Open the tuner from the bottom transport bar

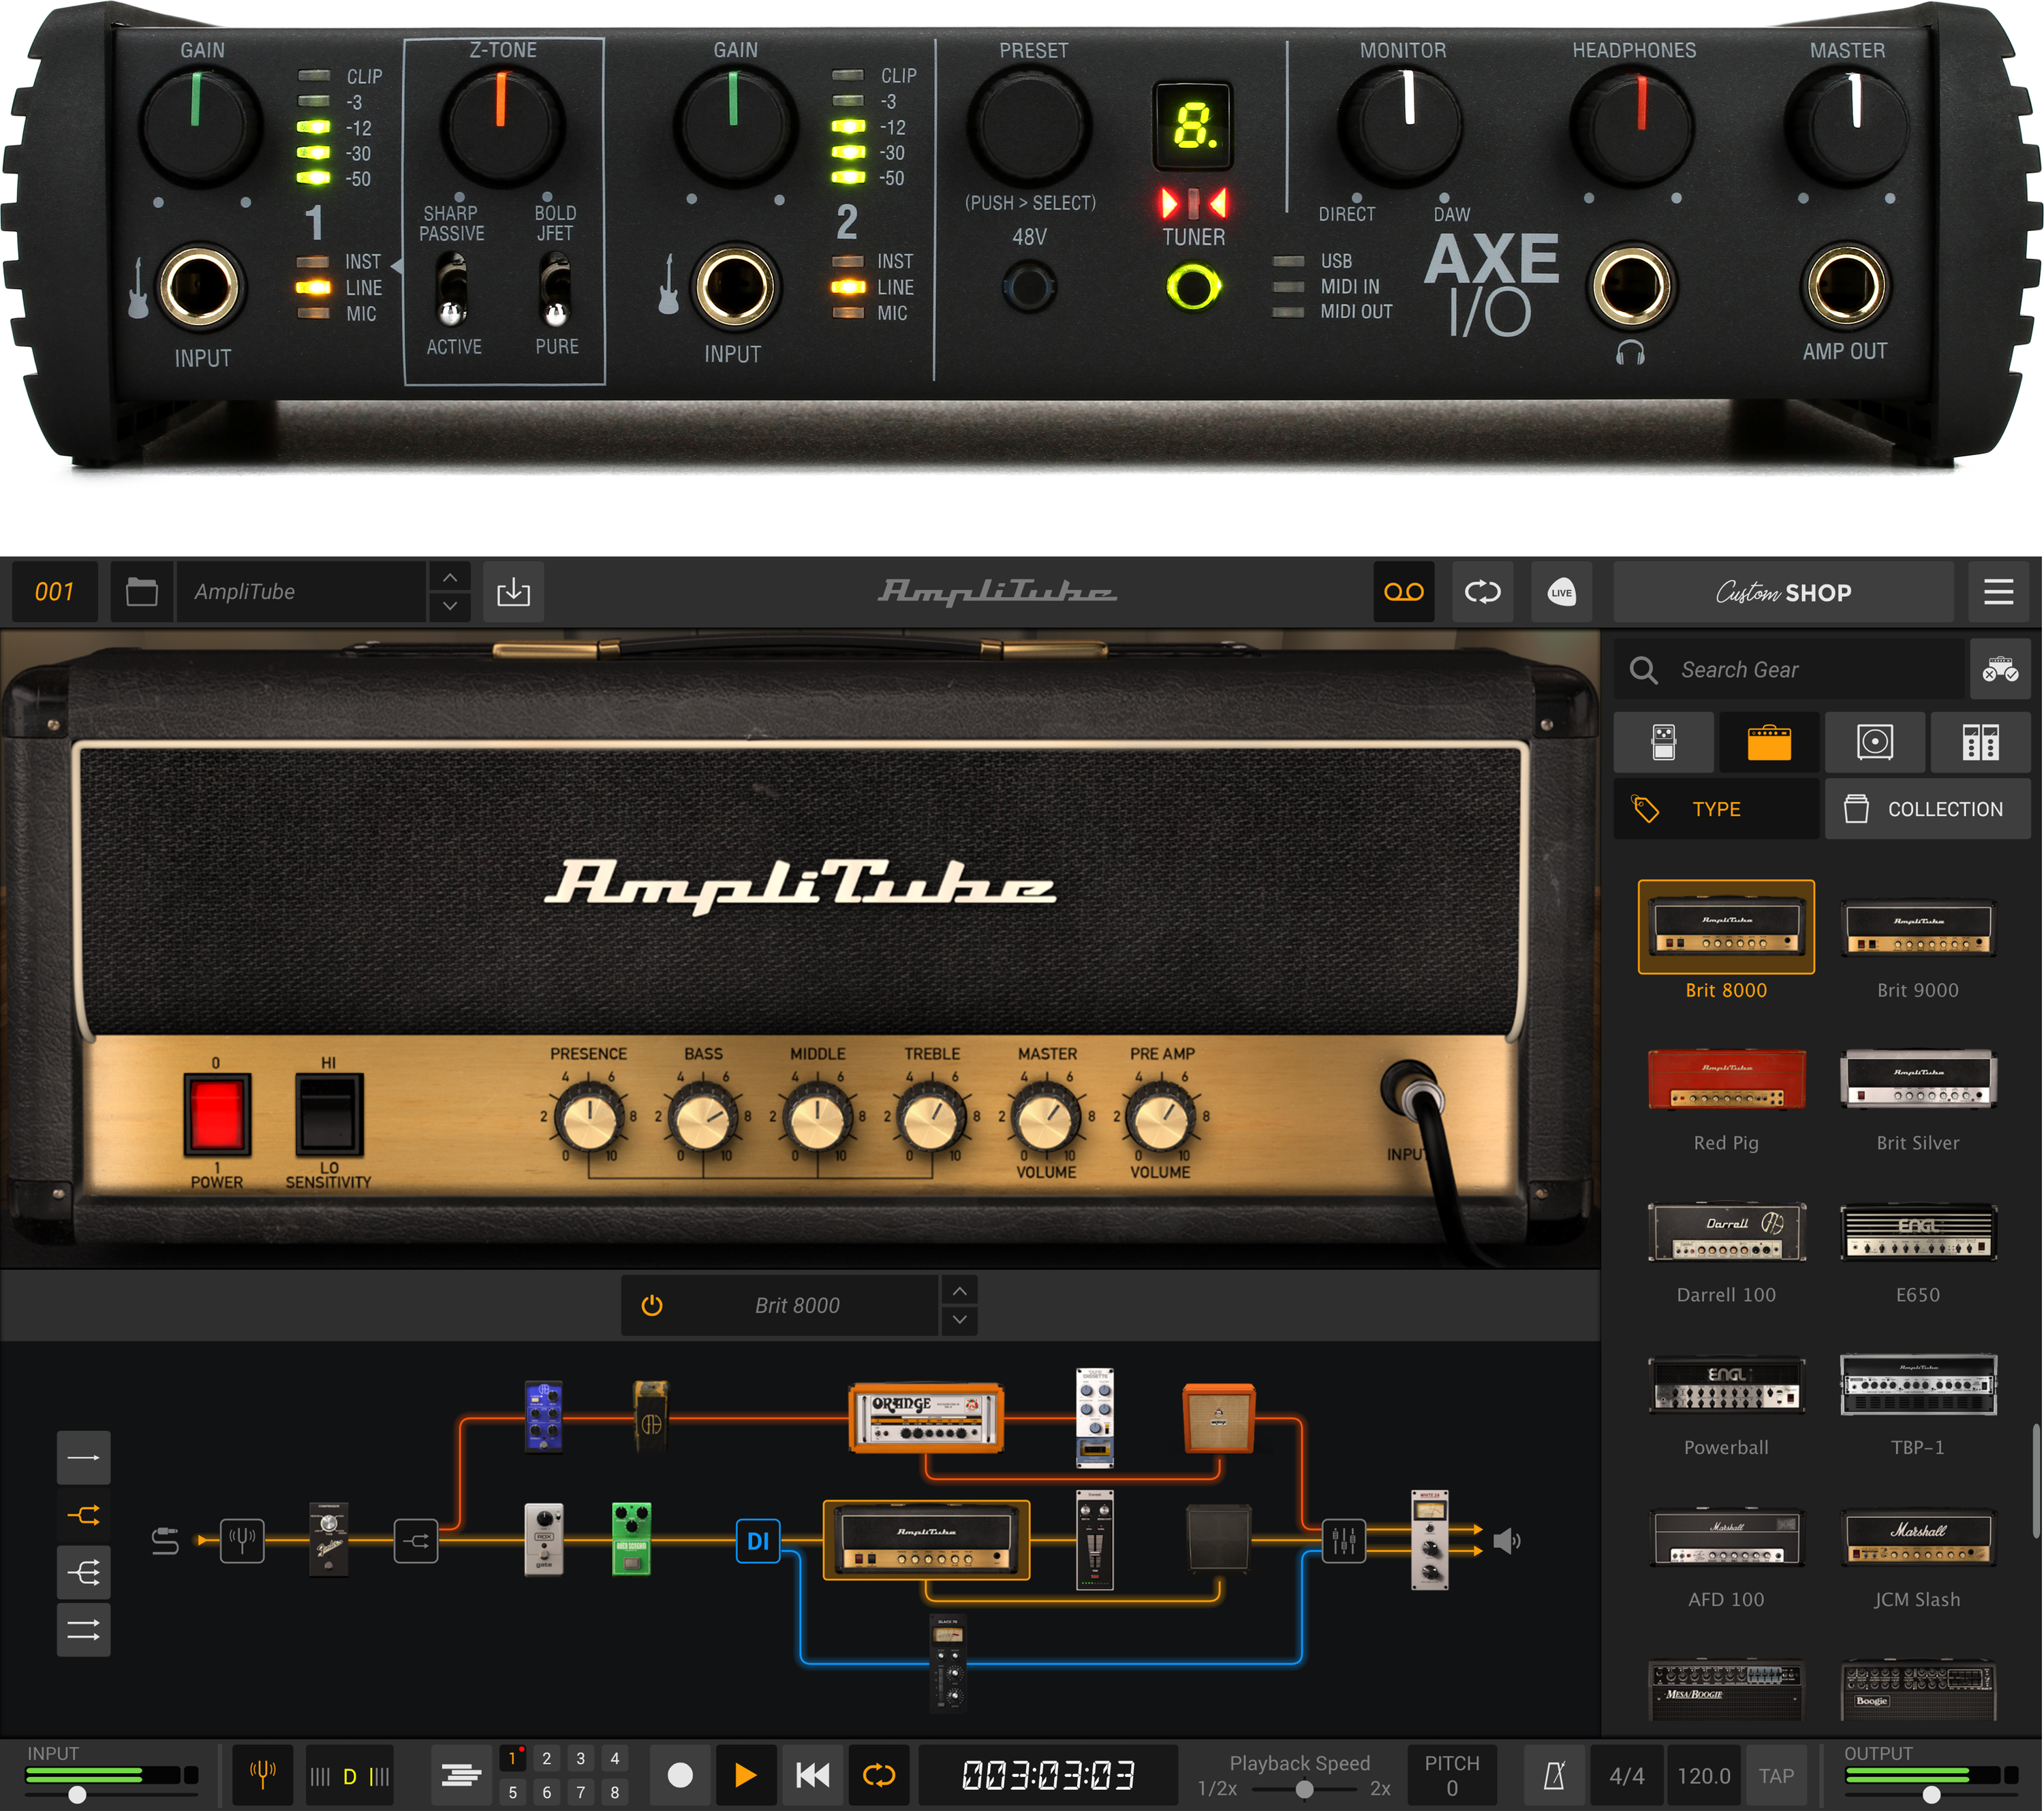tap(262, 1775)
